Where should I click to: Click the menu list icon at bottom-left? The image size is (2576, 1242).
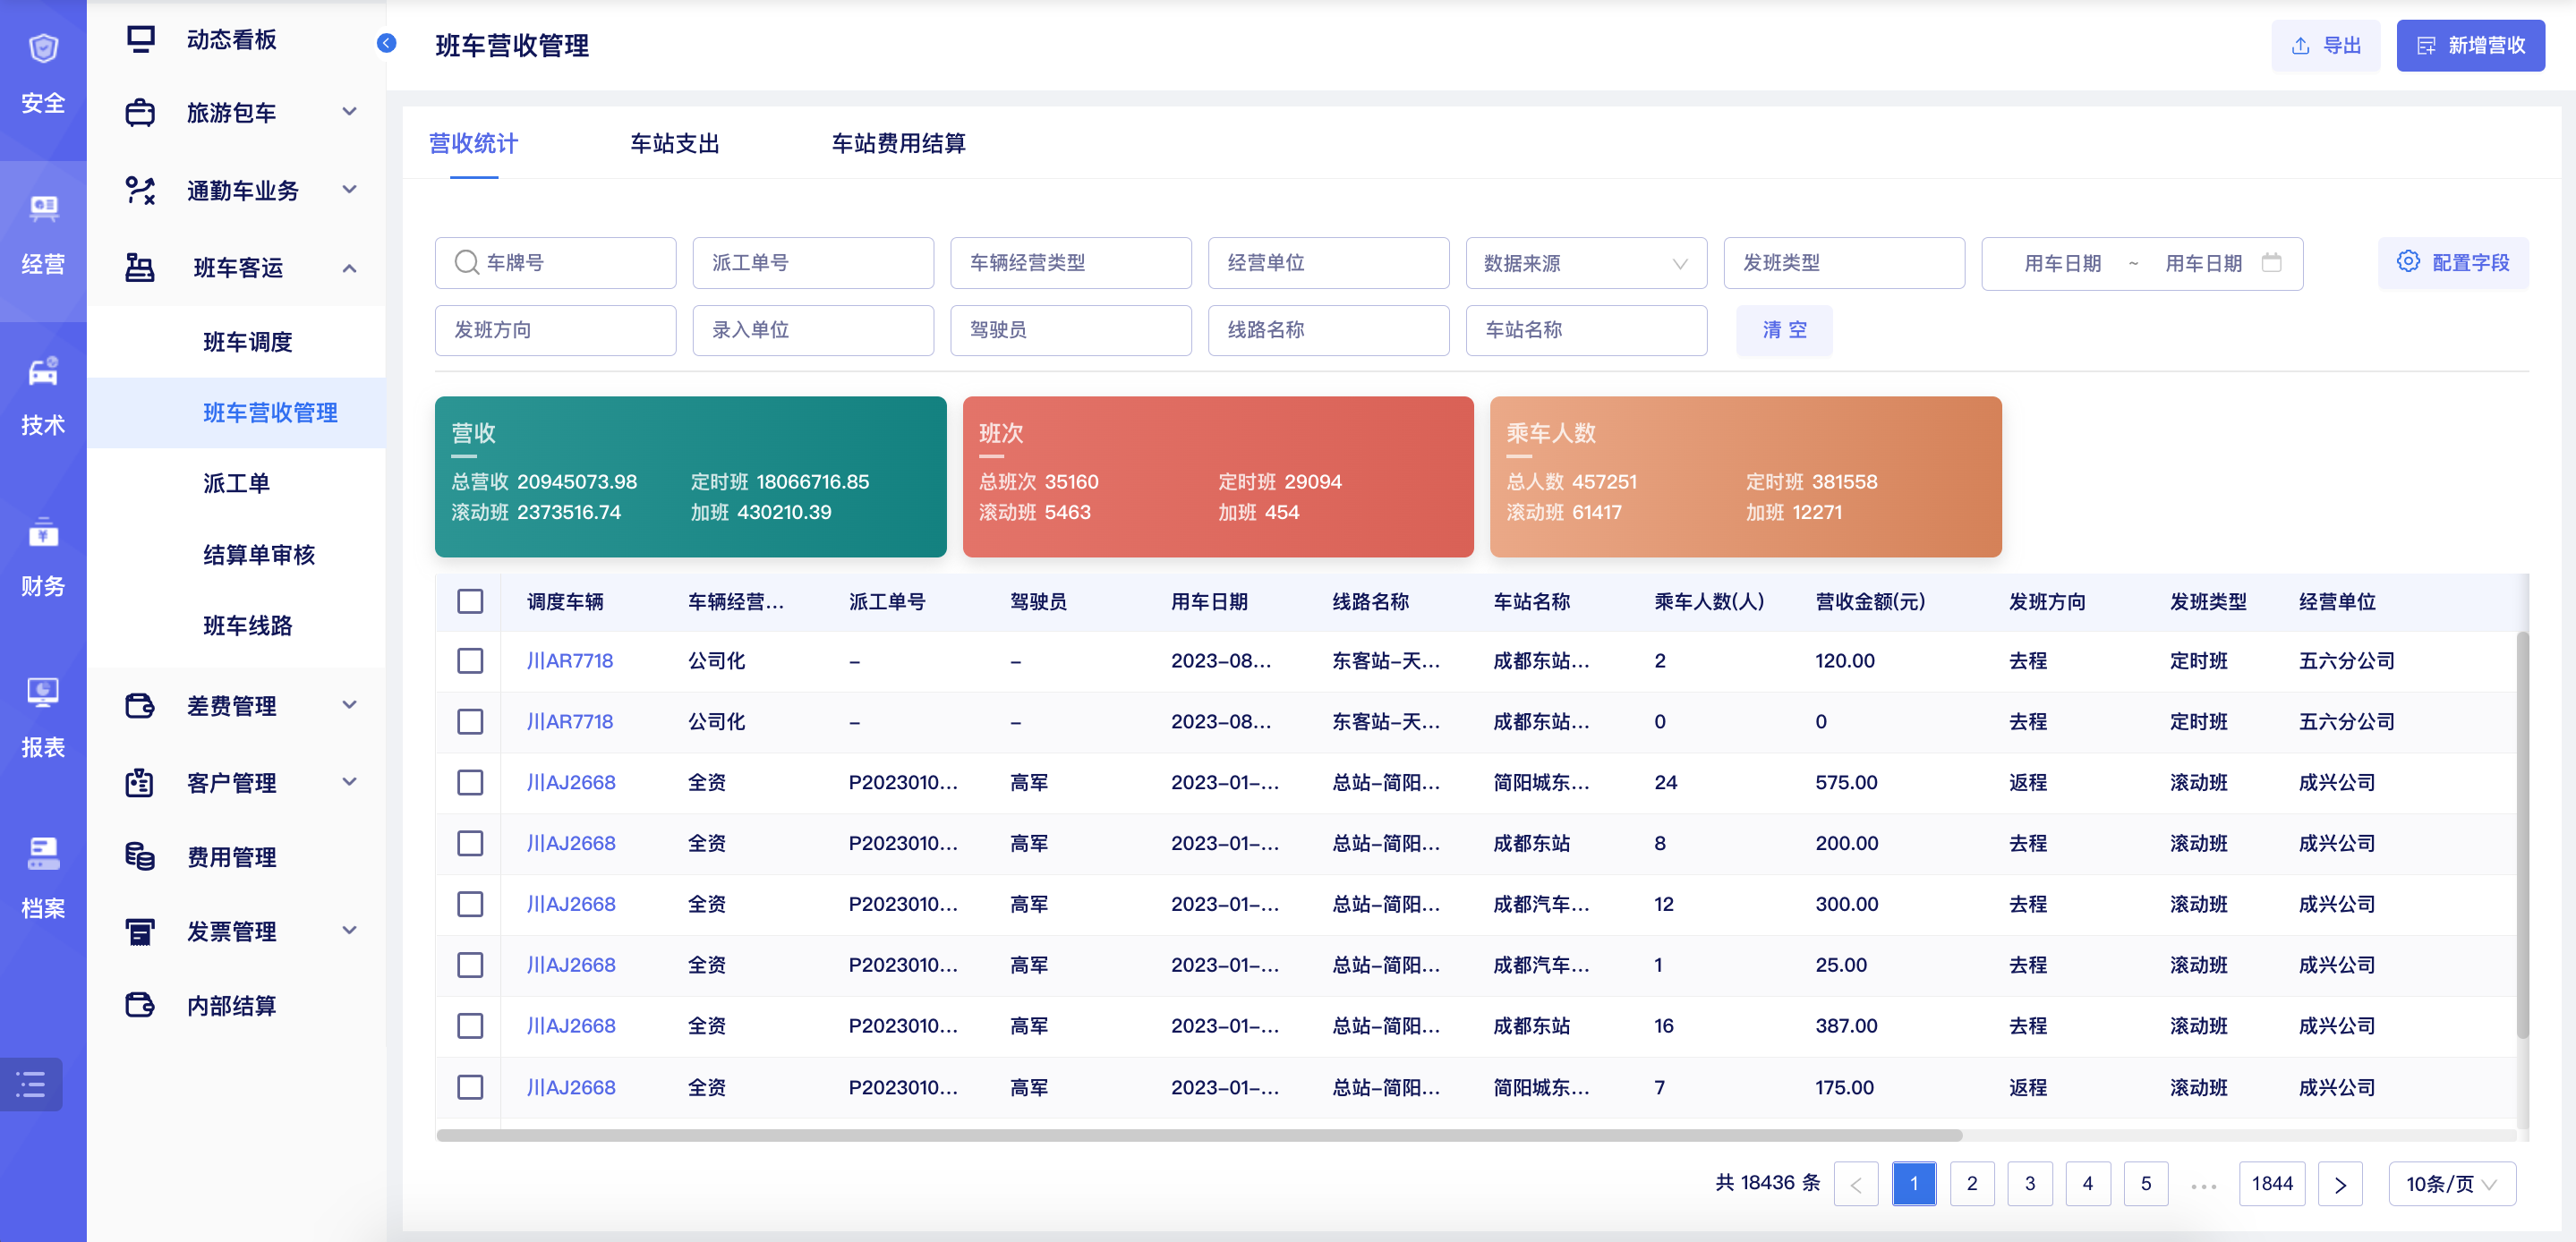pos(31,1084)
